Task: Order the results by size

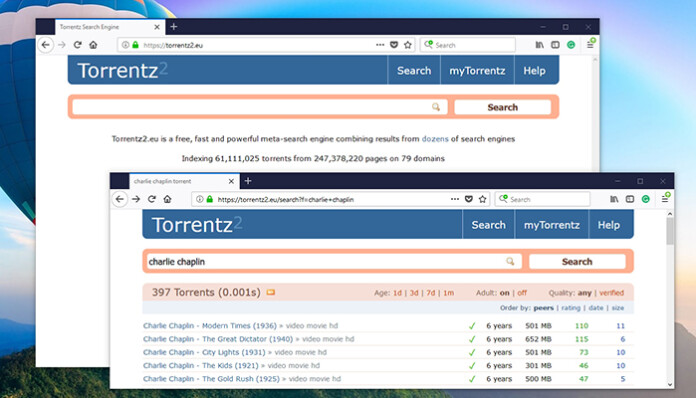Action: [x=618, y=307]
